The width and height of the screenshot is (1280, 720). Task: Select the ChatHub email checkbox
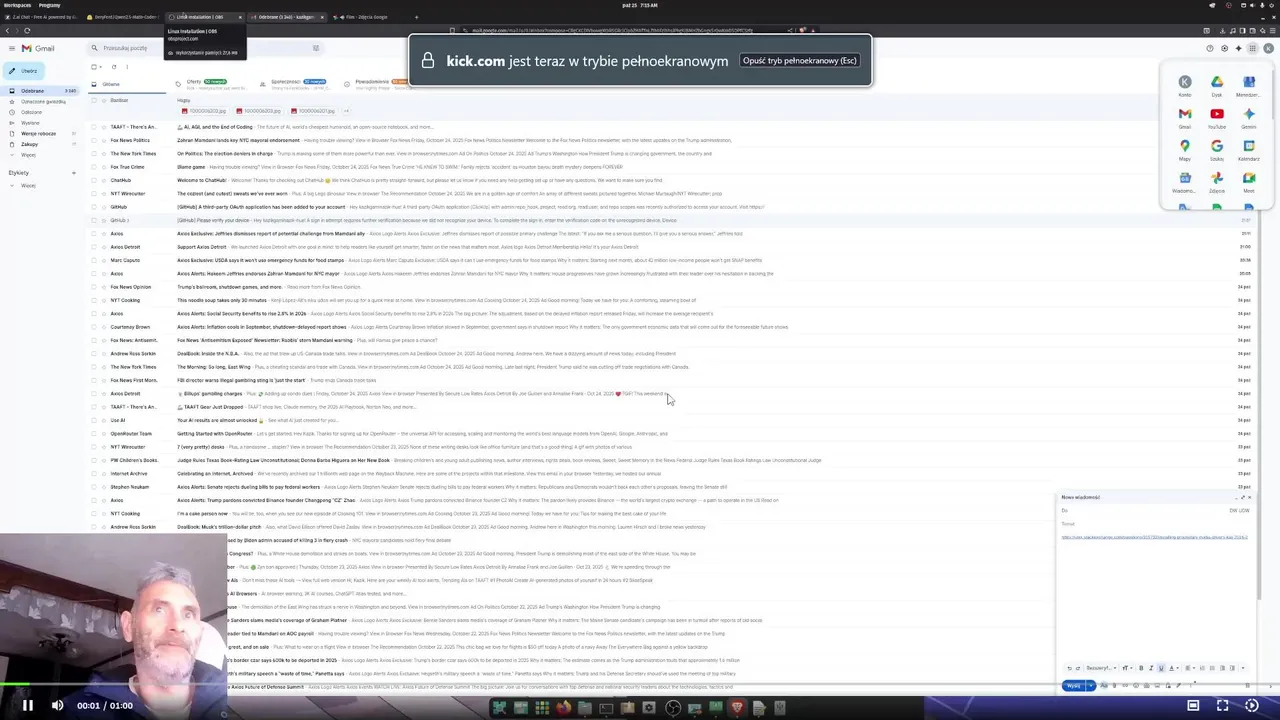point(94,180)
